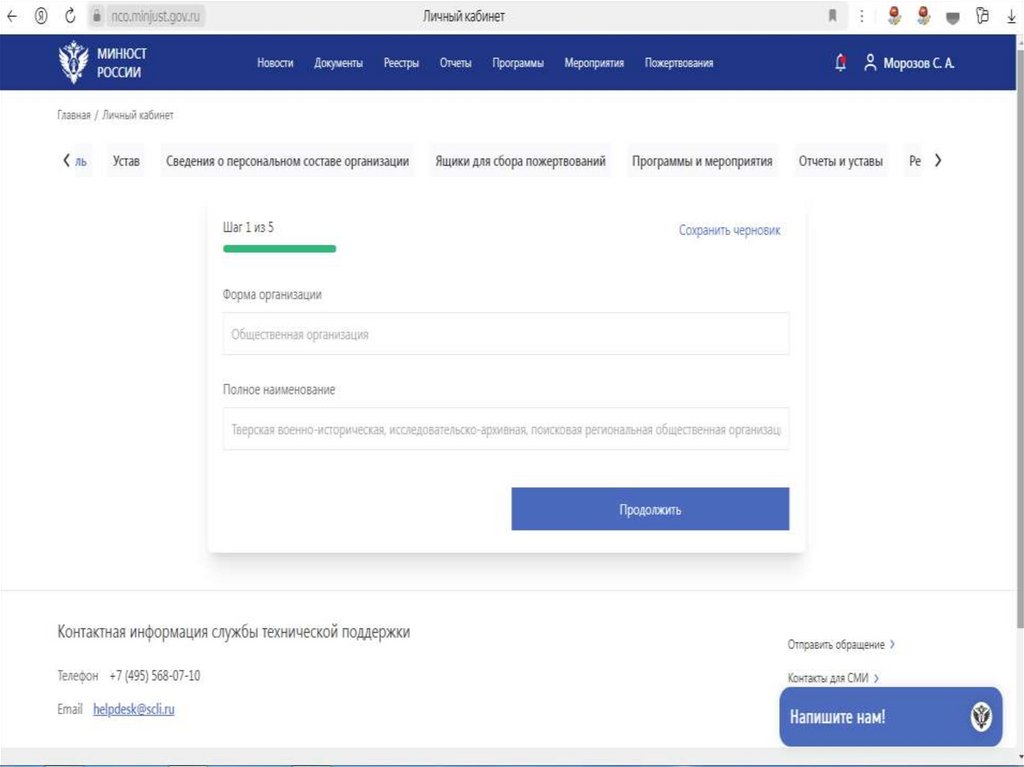Go to Главная breadcrumb link

point(74,115)
